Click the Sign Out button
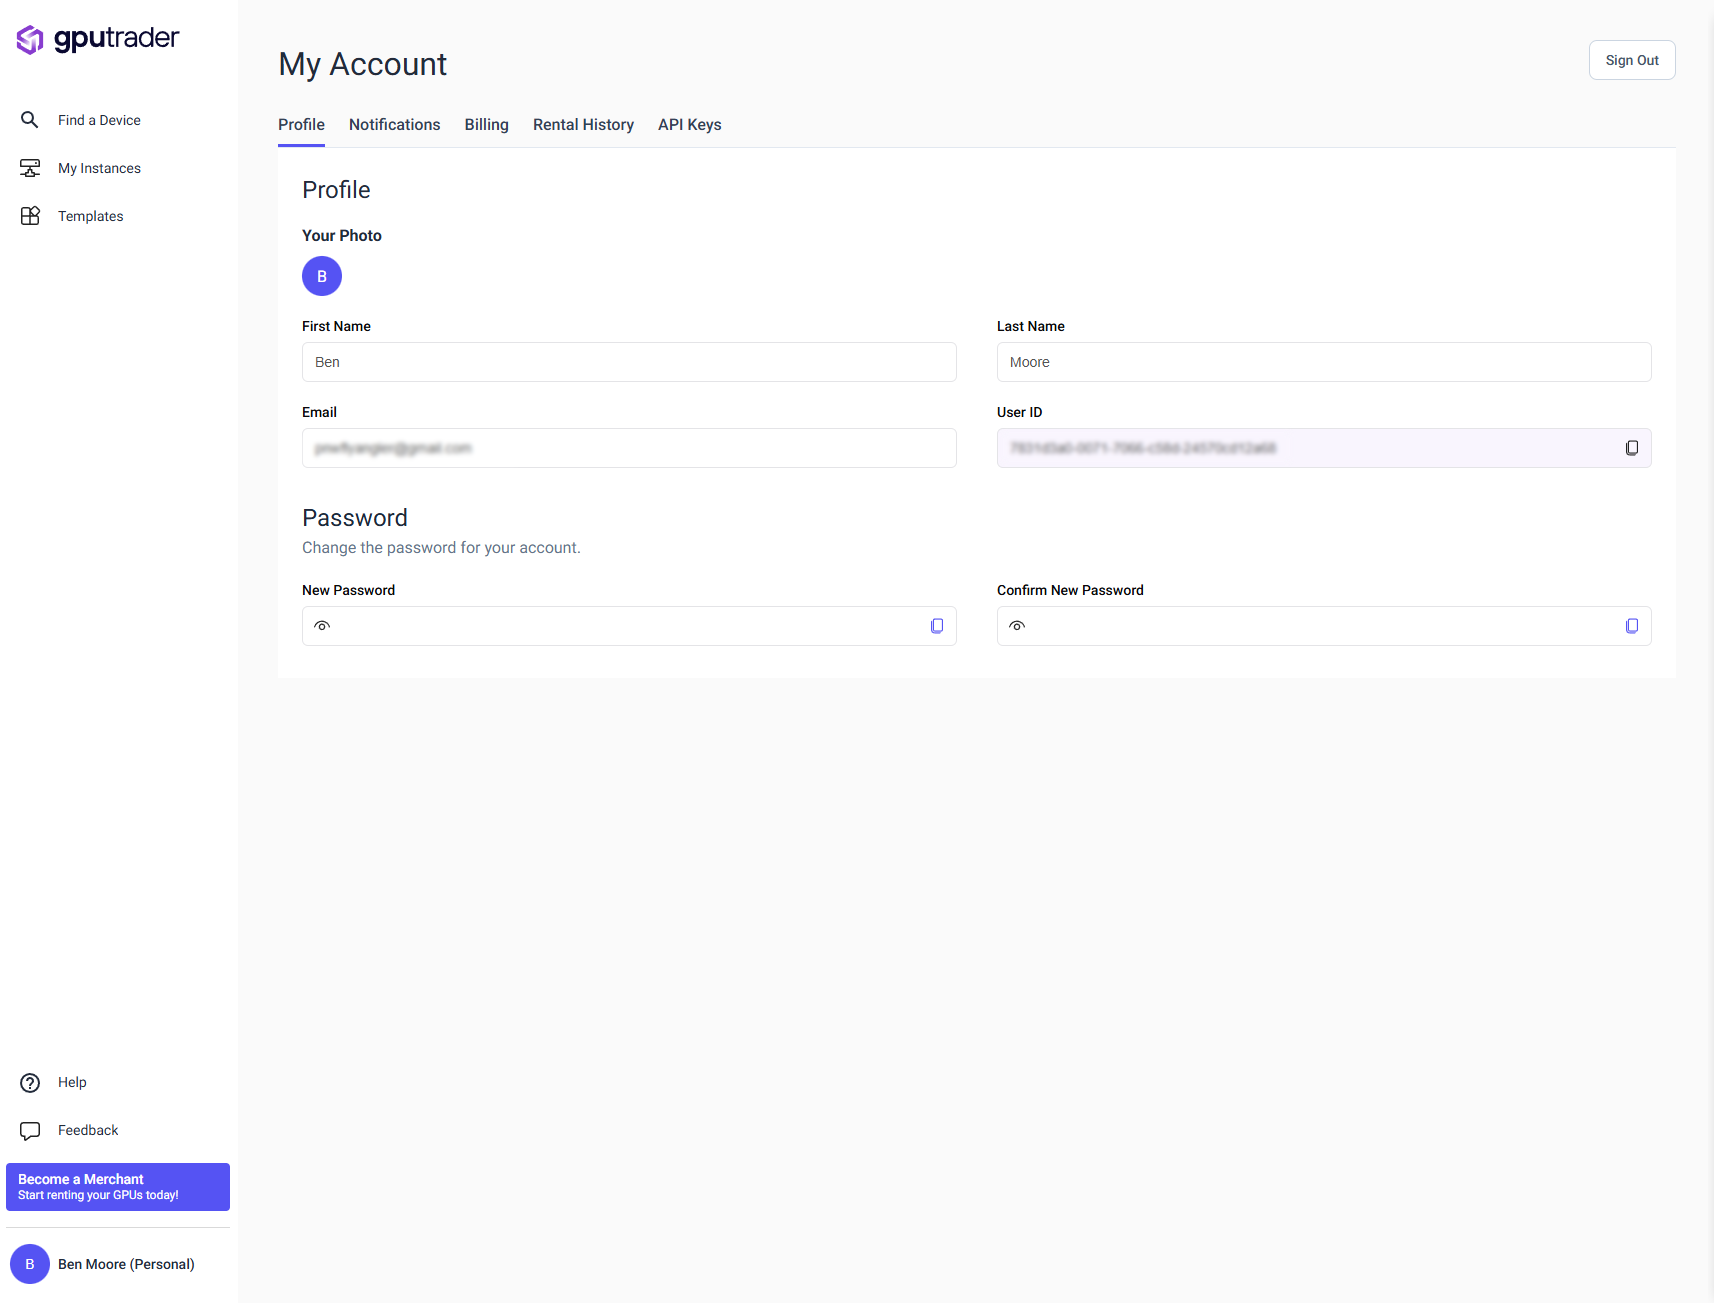Screen dimensions: 1714x1303 (1632, 60)
